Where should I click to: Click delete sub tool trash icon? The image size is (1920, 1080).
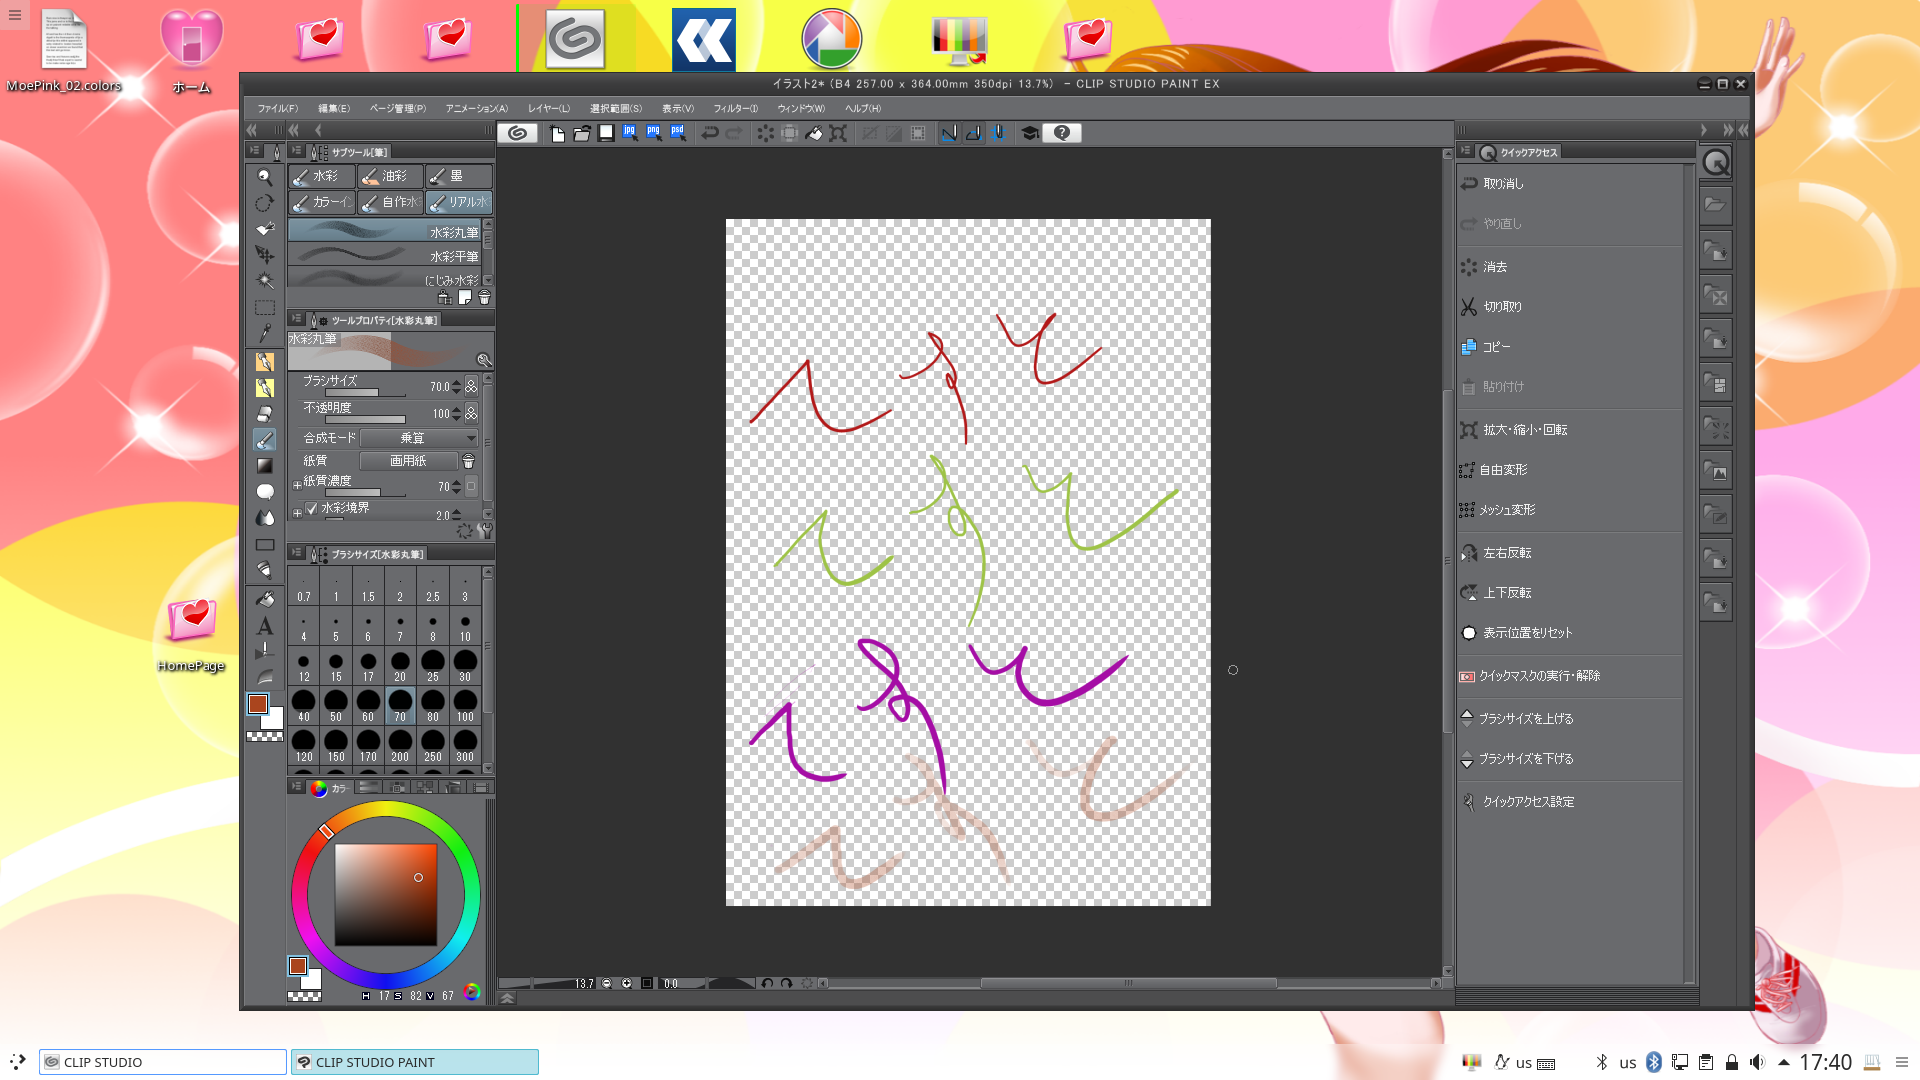pos(484,298)
